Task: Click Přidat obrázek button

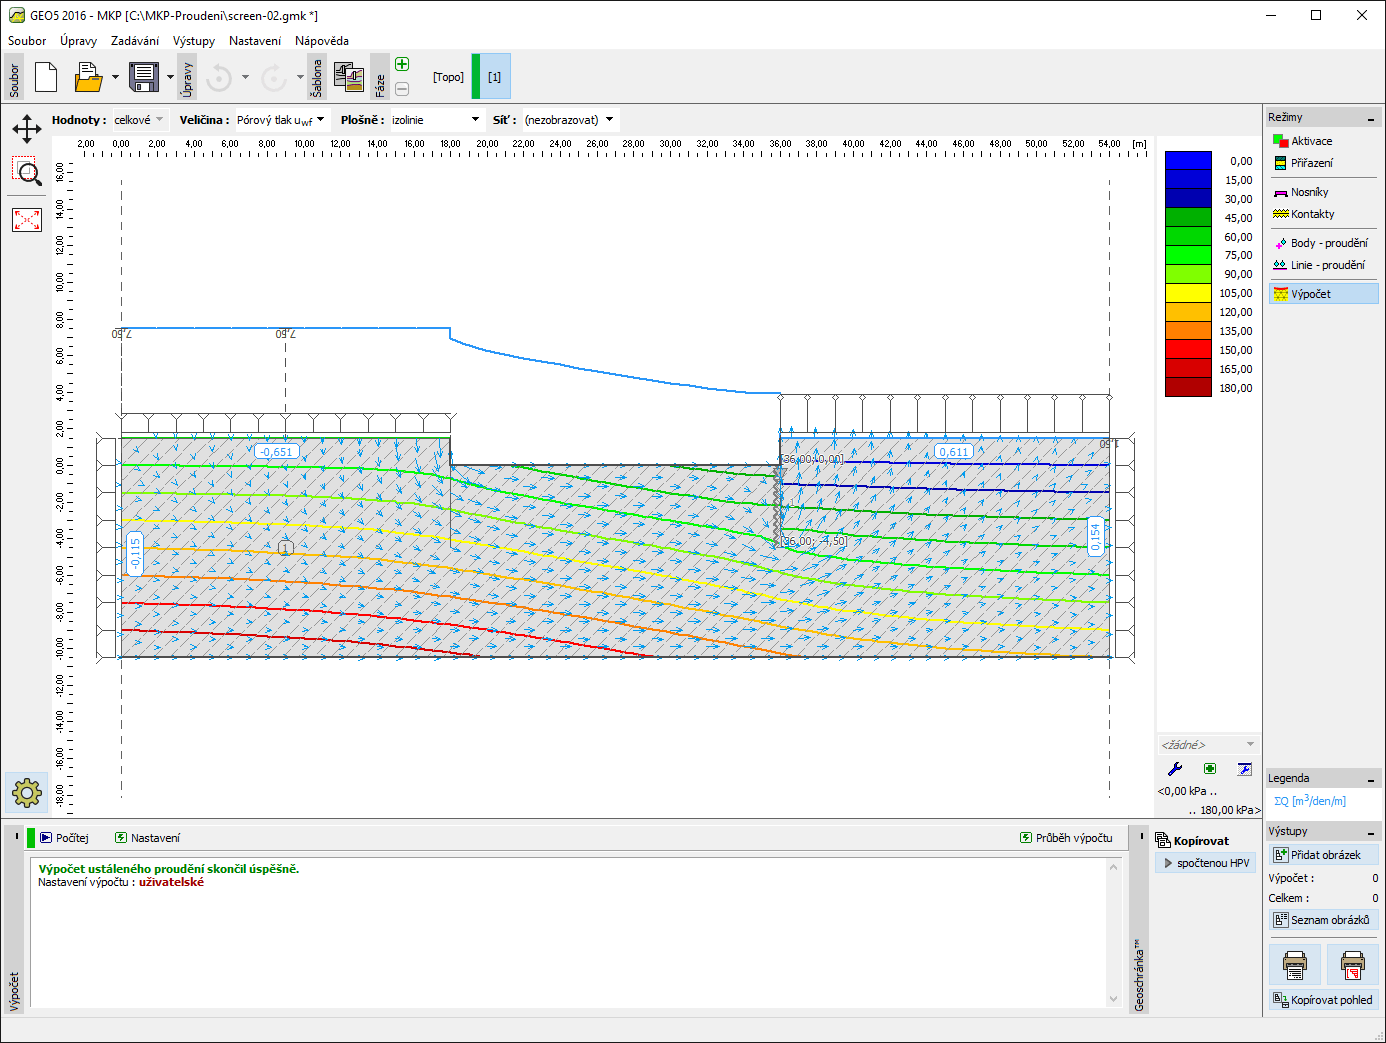Action: coord(1324,855)
